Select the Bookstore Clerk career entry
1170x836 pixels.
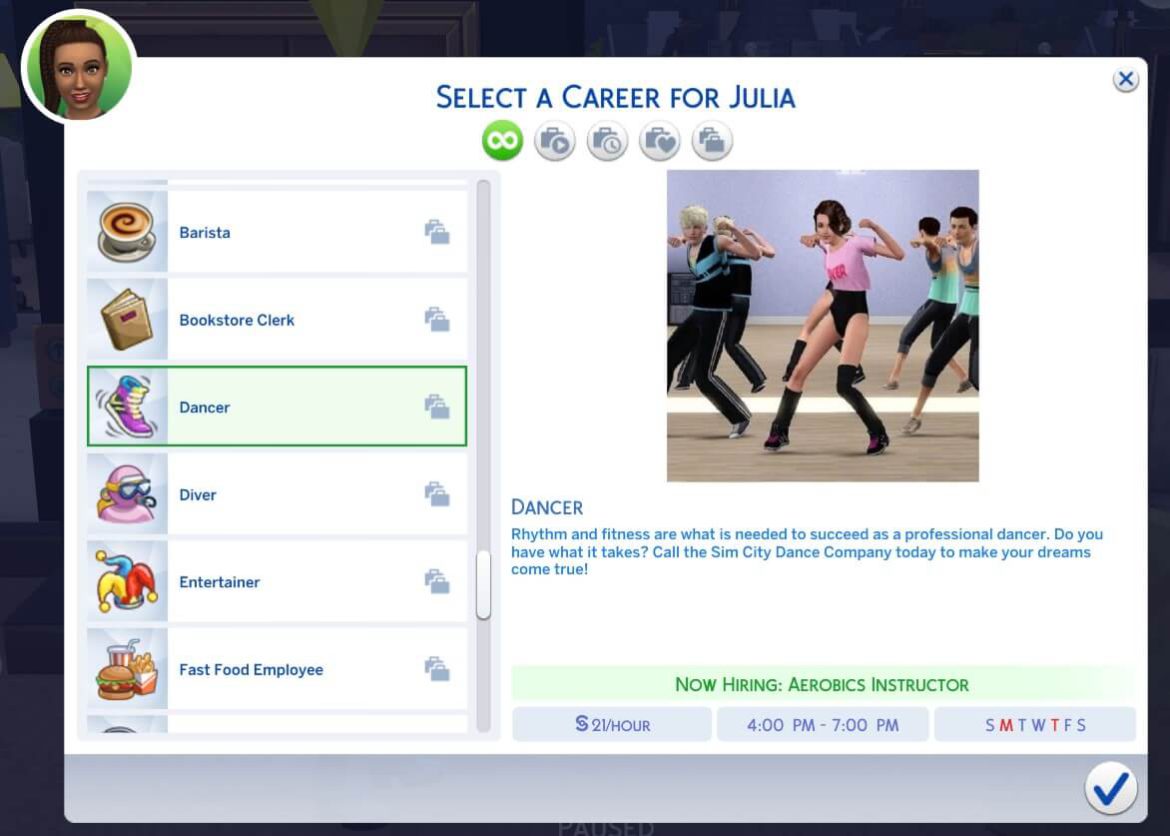pyautogui.click(x=275, y=319)
